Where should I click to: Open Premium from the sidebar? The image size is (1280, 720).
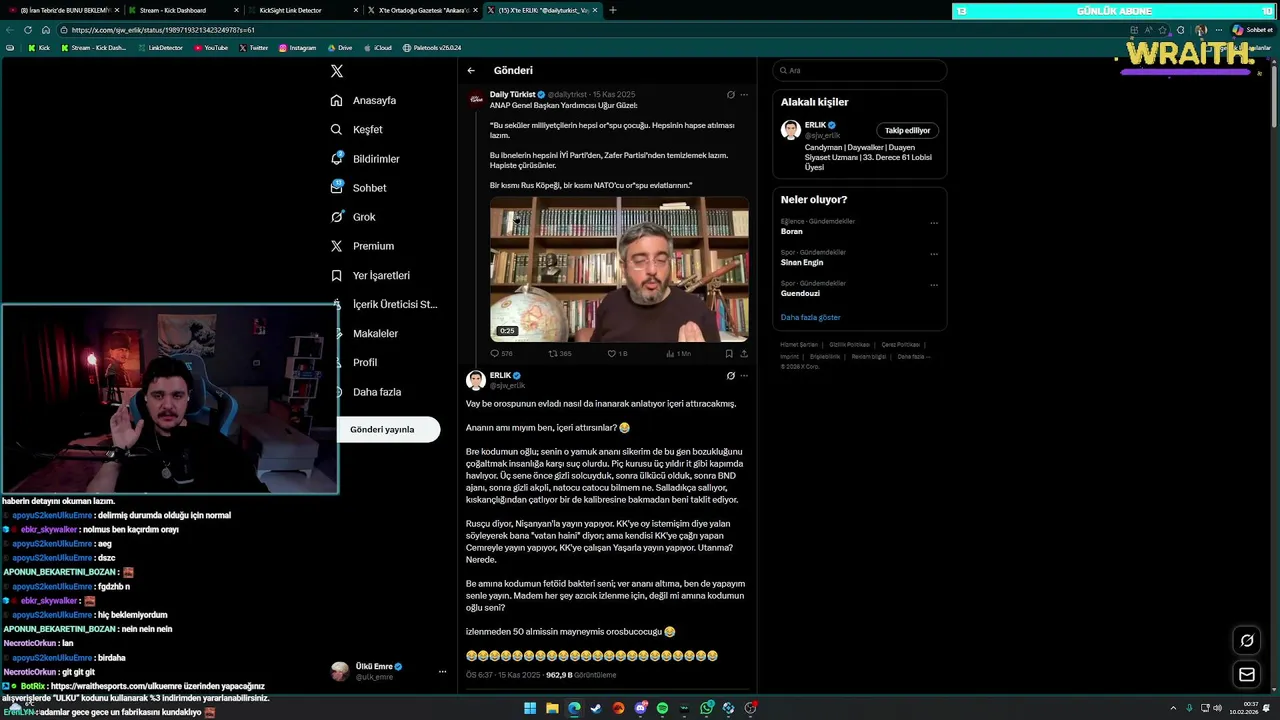[x=362, y=246]
